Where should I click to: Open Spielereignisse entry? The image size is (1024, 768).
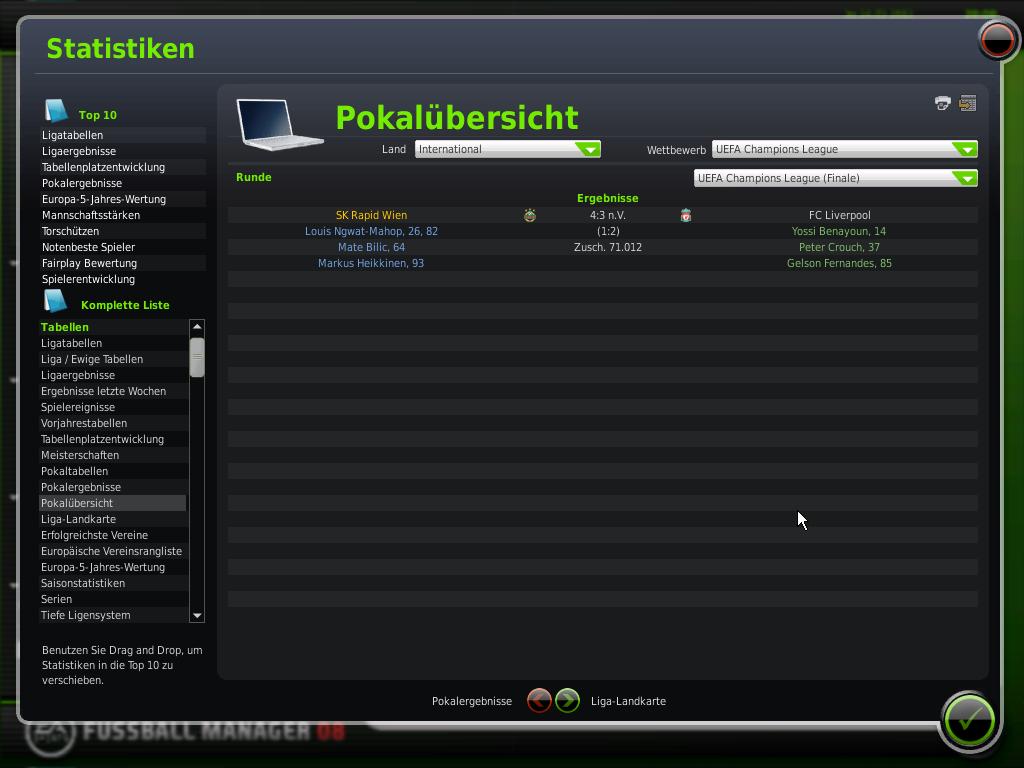78,407
